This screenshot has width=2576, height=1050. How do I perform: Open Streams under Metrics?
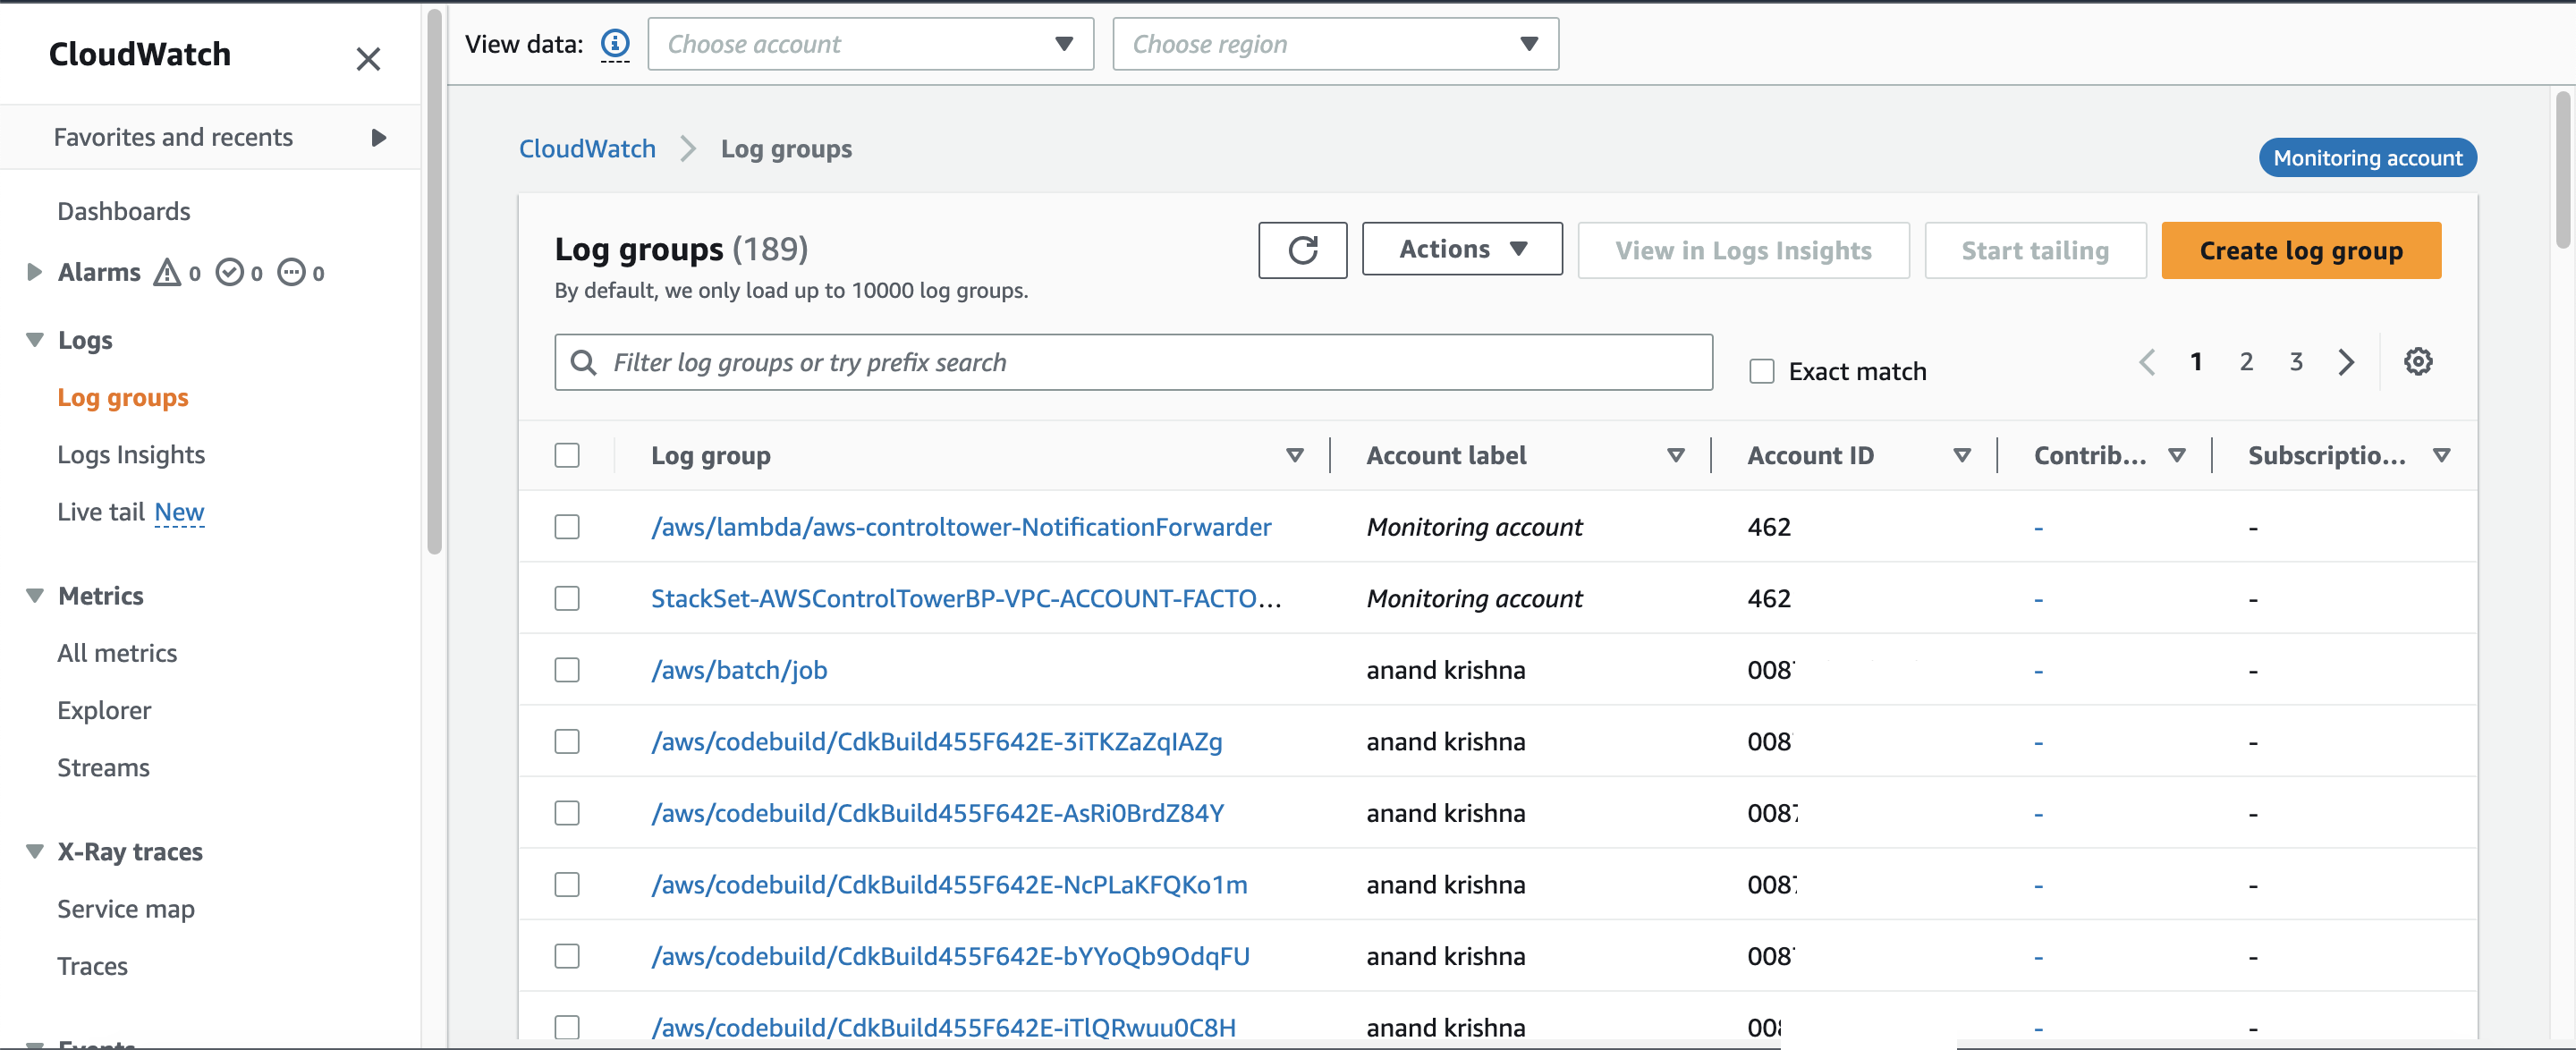click(x=103, y=767)
